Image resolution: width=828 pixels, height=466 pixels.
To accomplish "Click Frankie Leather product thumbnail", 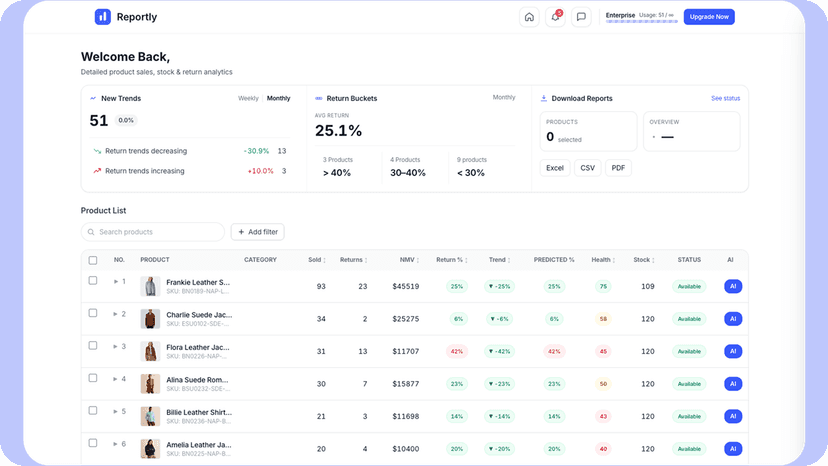I will point(150,286).
